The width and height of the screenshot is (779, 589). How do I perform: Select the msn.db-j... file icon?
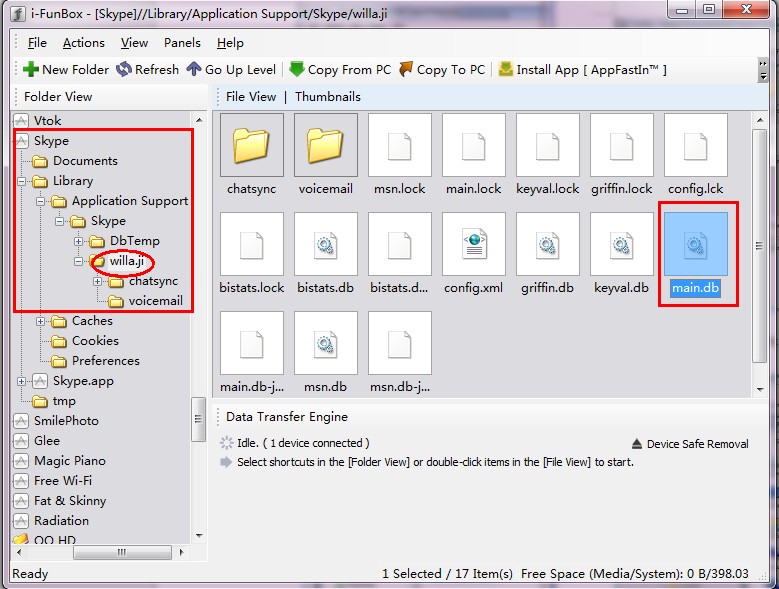[399, 343]
